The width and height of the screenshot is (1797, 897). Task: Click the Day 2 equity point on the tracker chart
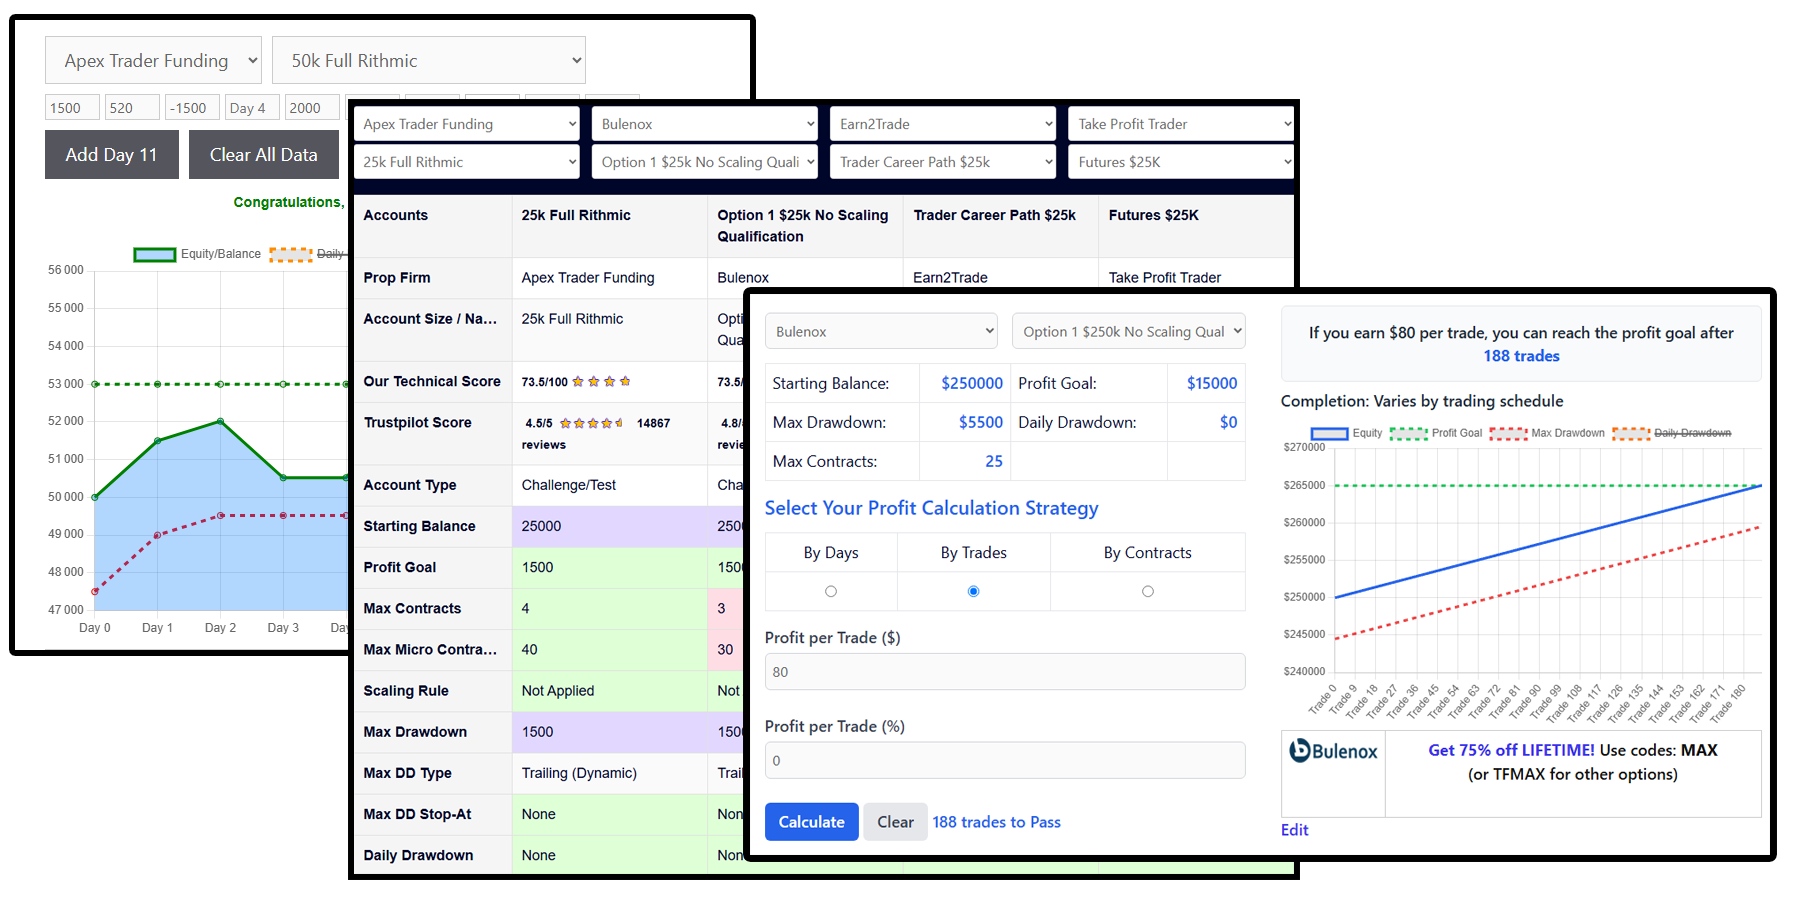(x=220, y=421)
